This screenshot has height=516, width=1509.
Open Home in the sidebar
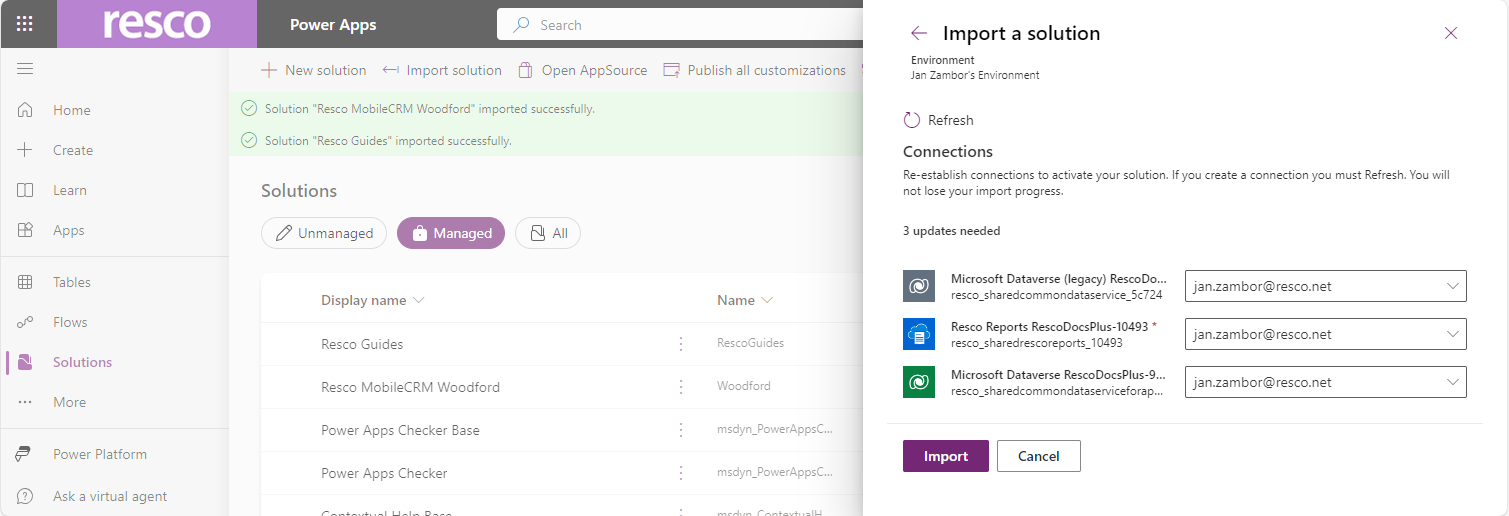[72, 110]
